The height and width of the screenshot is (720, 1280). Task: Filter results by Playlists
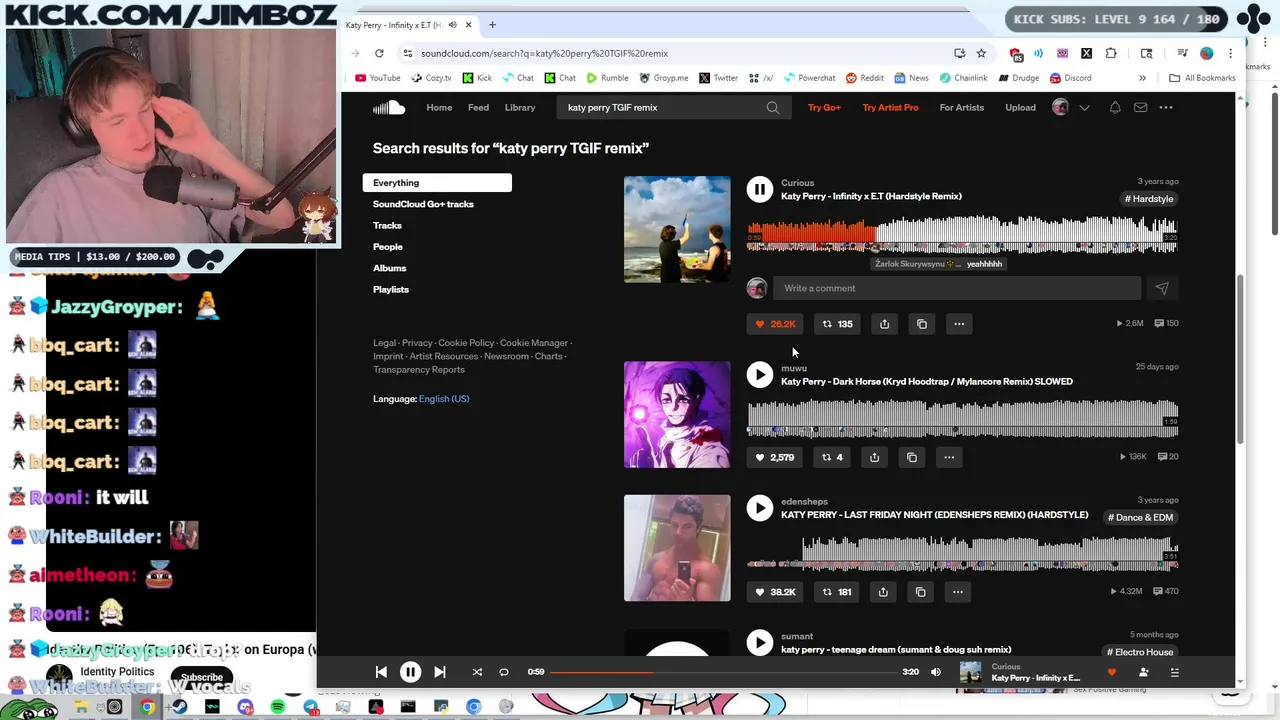tap(391, 289)
